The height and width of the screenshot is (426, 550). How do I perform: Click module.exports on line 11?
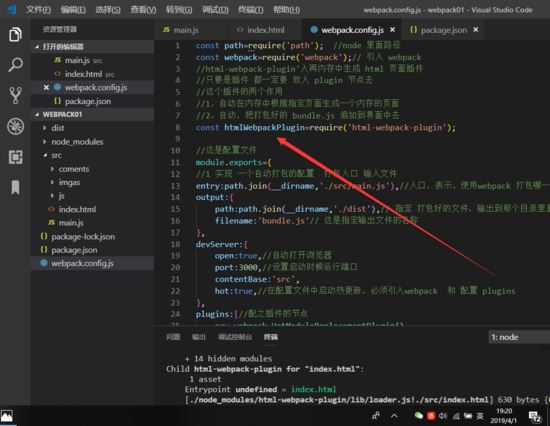pyautogui.click(x=229, y=162)
